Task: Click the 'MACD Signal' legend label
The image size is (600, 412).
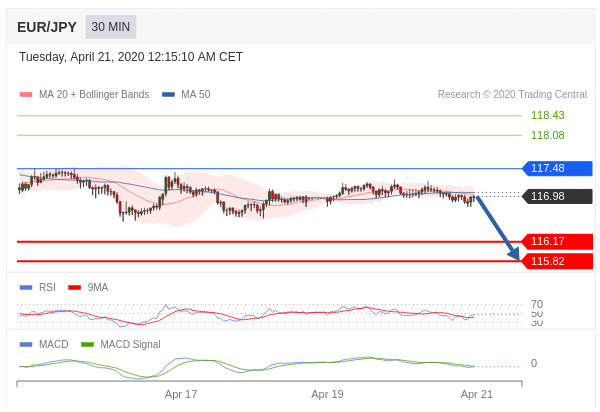Action: point(130,345)
